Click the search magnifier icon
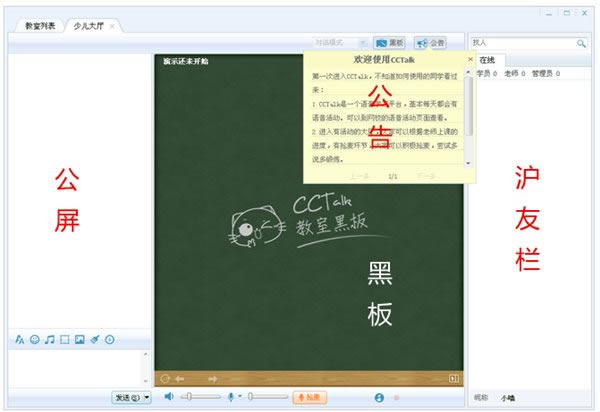Screen dimensions: 600x412 [581, 43]
